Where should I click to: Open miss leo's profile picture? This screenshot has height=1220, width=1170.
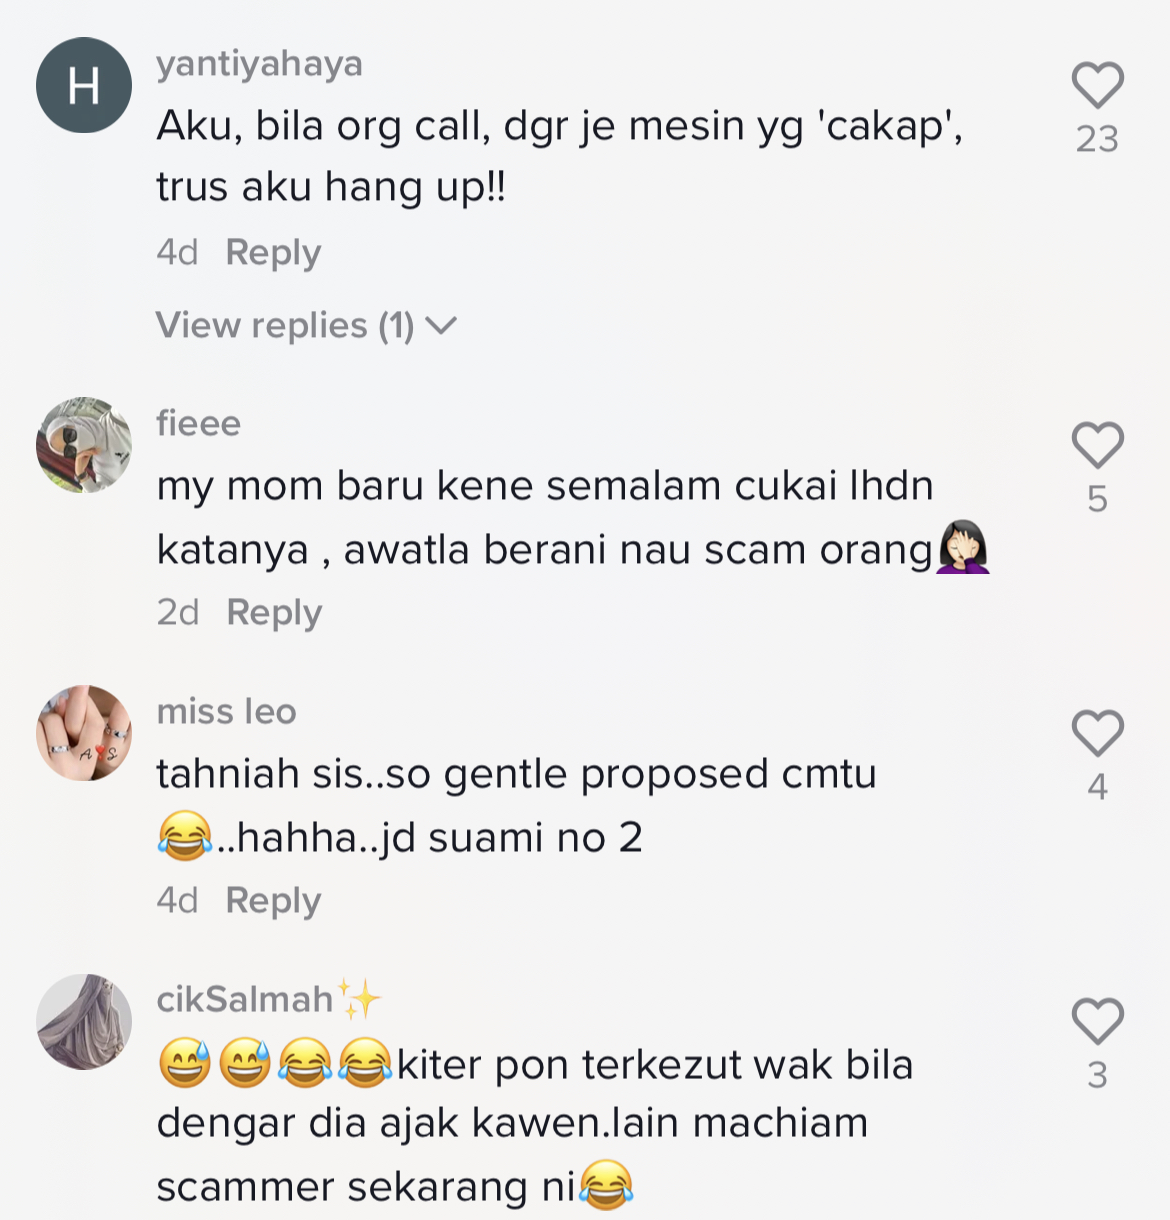pyautogui.click(x=84, y=733)
